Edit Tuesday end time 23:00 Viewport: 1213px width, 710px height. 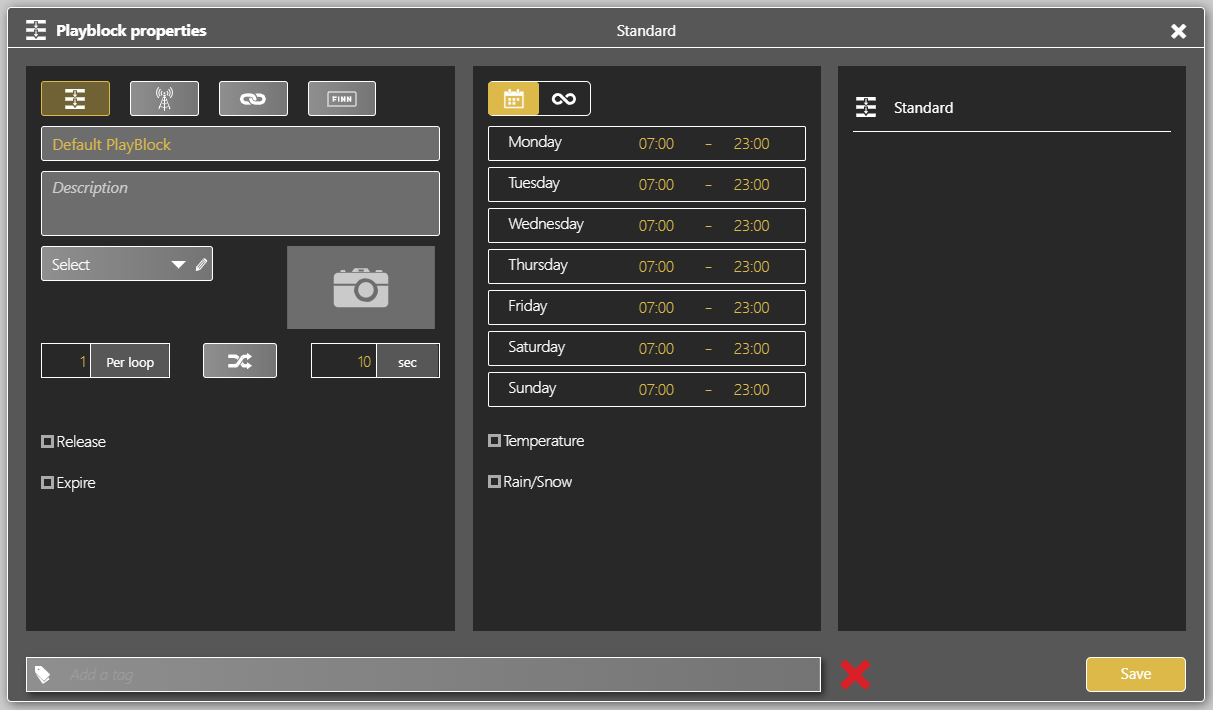[751, 185]
